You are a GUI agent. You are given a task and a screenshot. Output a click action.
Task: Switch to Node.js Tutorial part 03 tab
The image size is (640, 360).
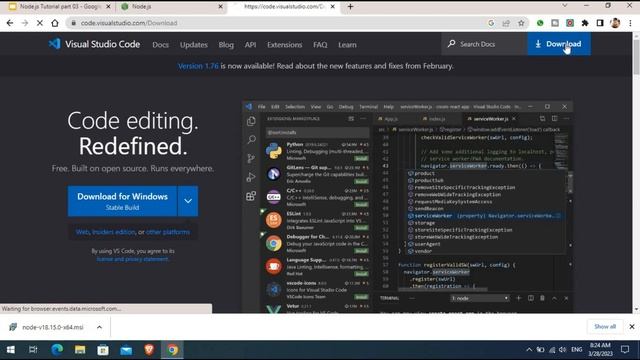click(60, 7)
